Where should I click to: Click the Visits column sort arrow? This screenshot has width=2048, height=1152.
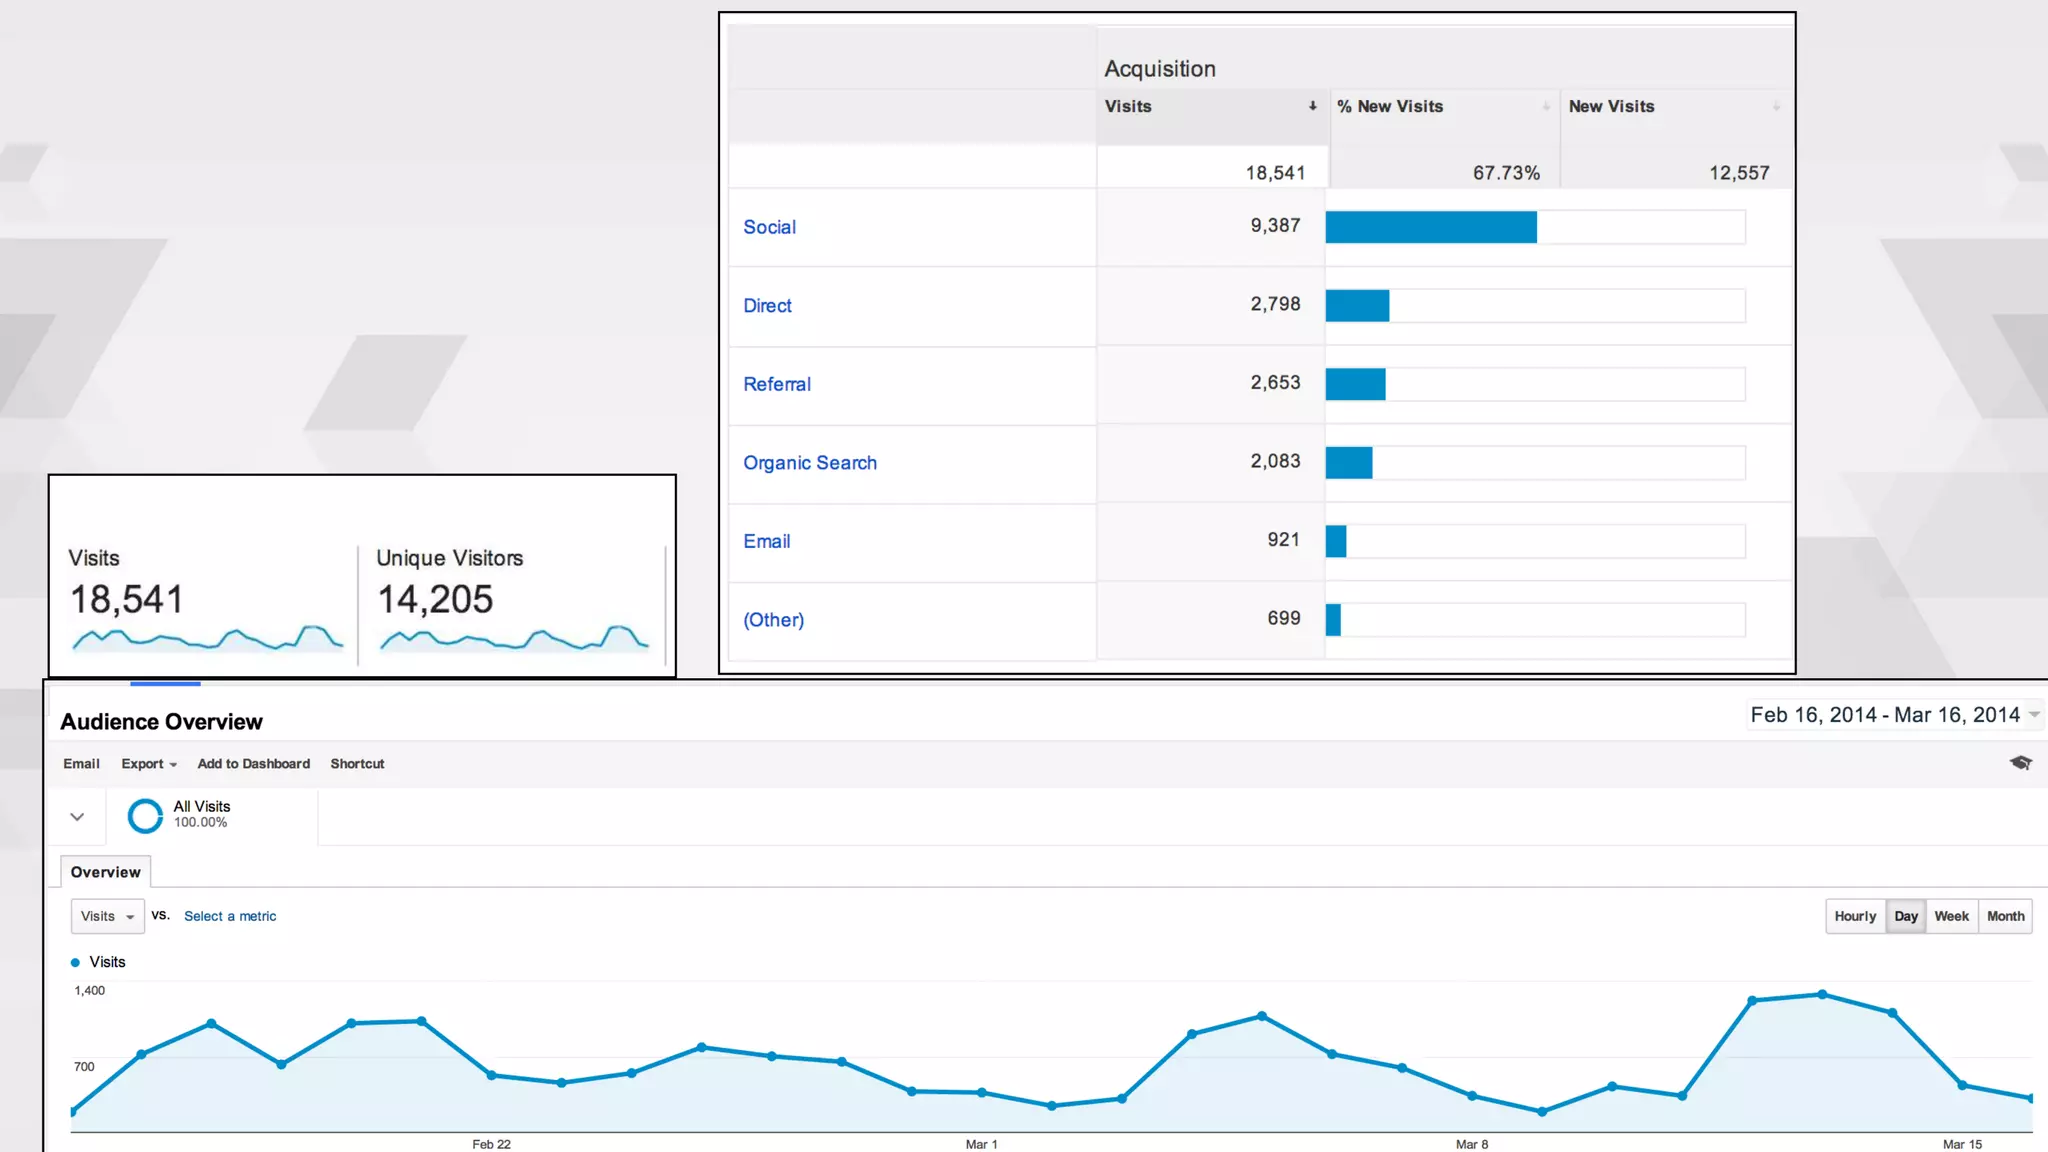[x=1312, y=106]
